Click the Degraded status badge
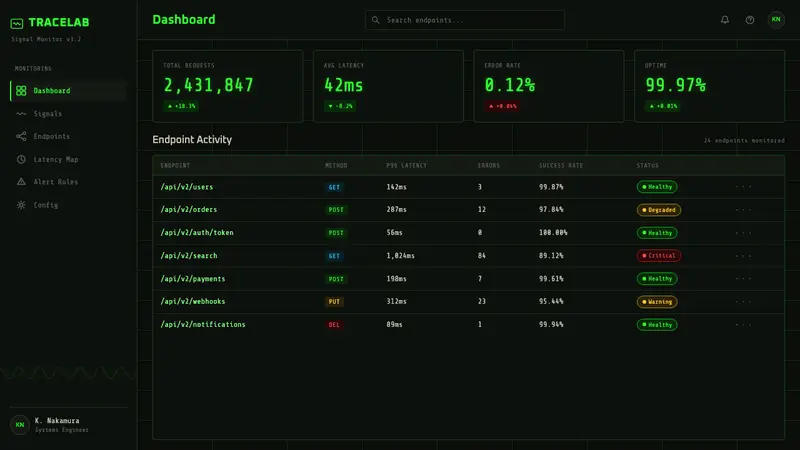 (x=659, y=210)
